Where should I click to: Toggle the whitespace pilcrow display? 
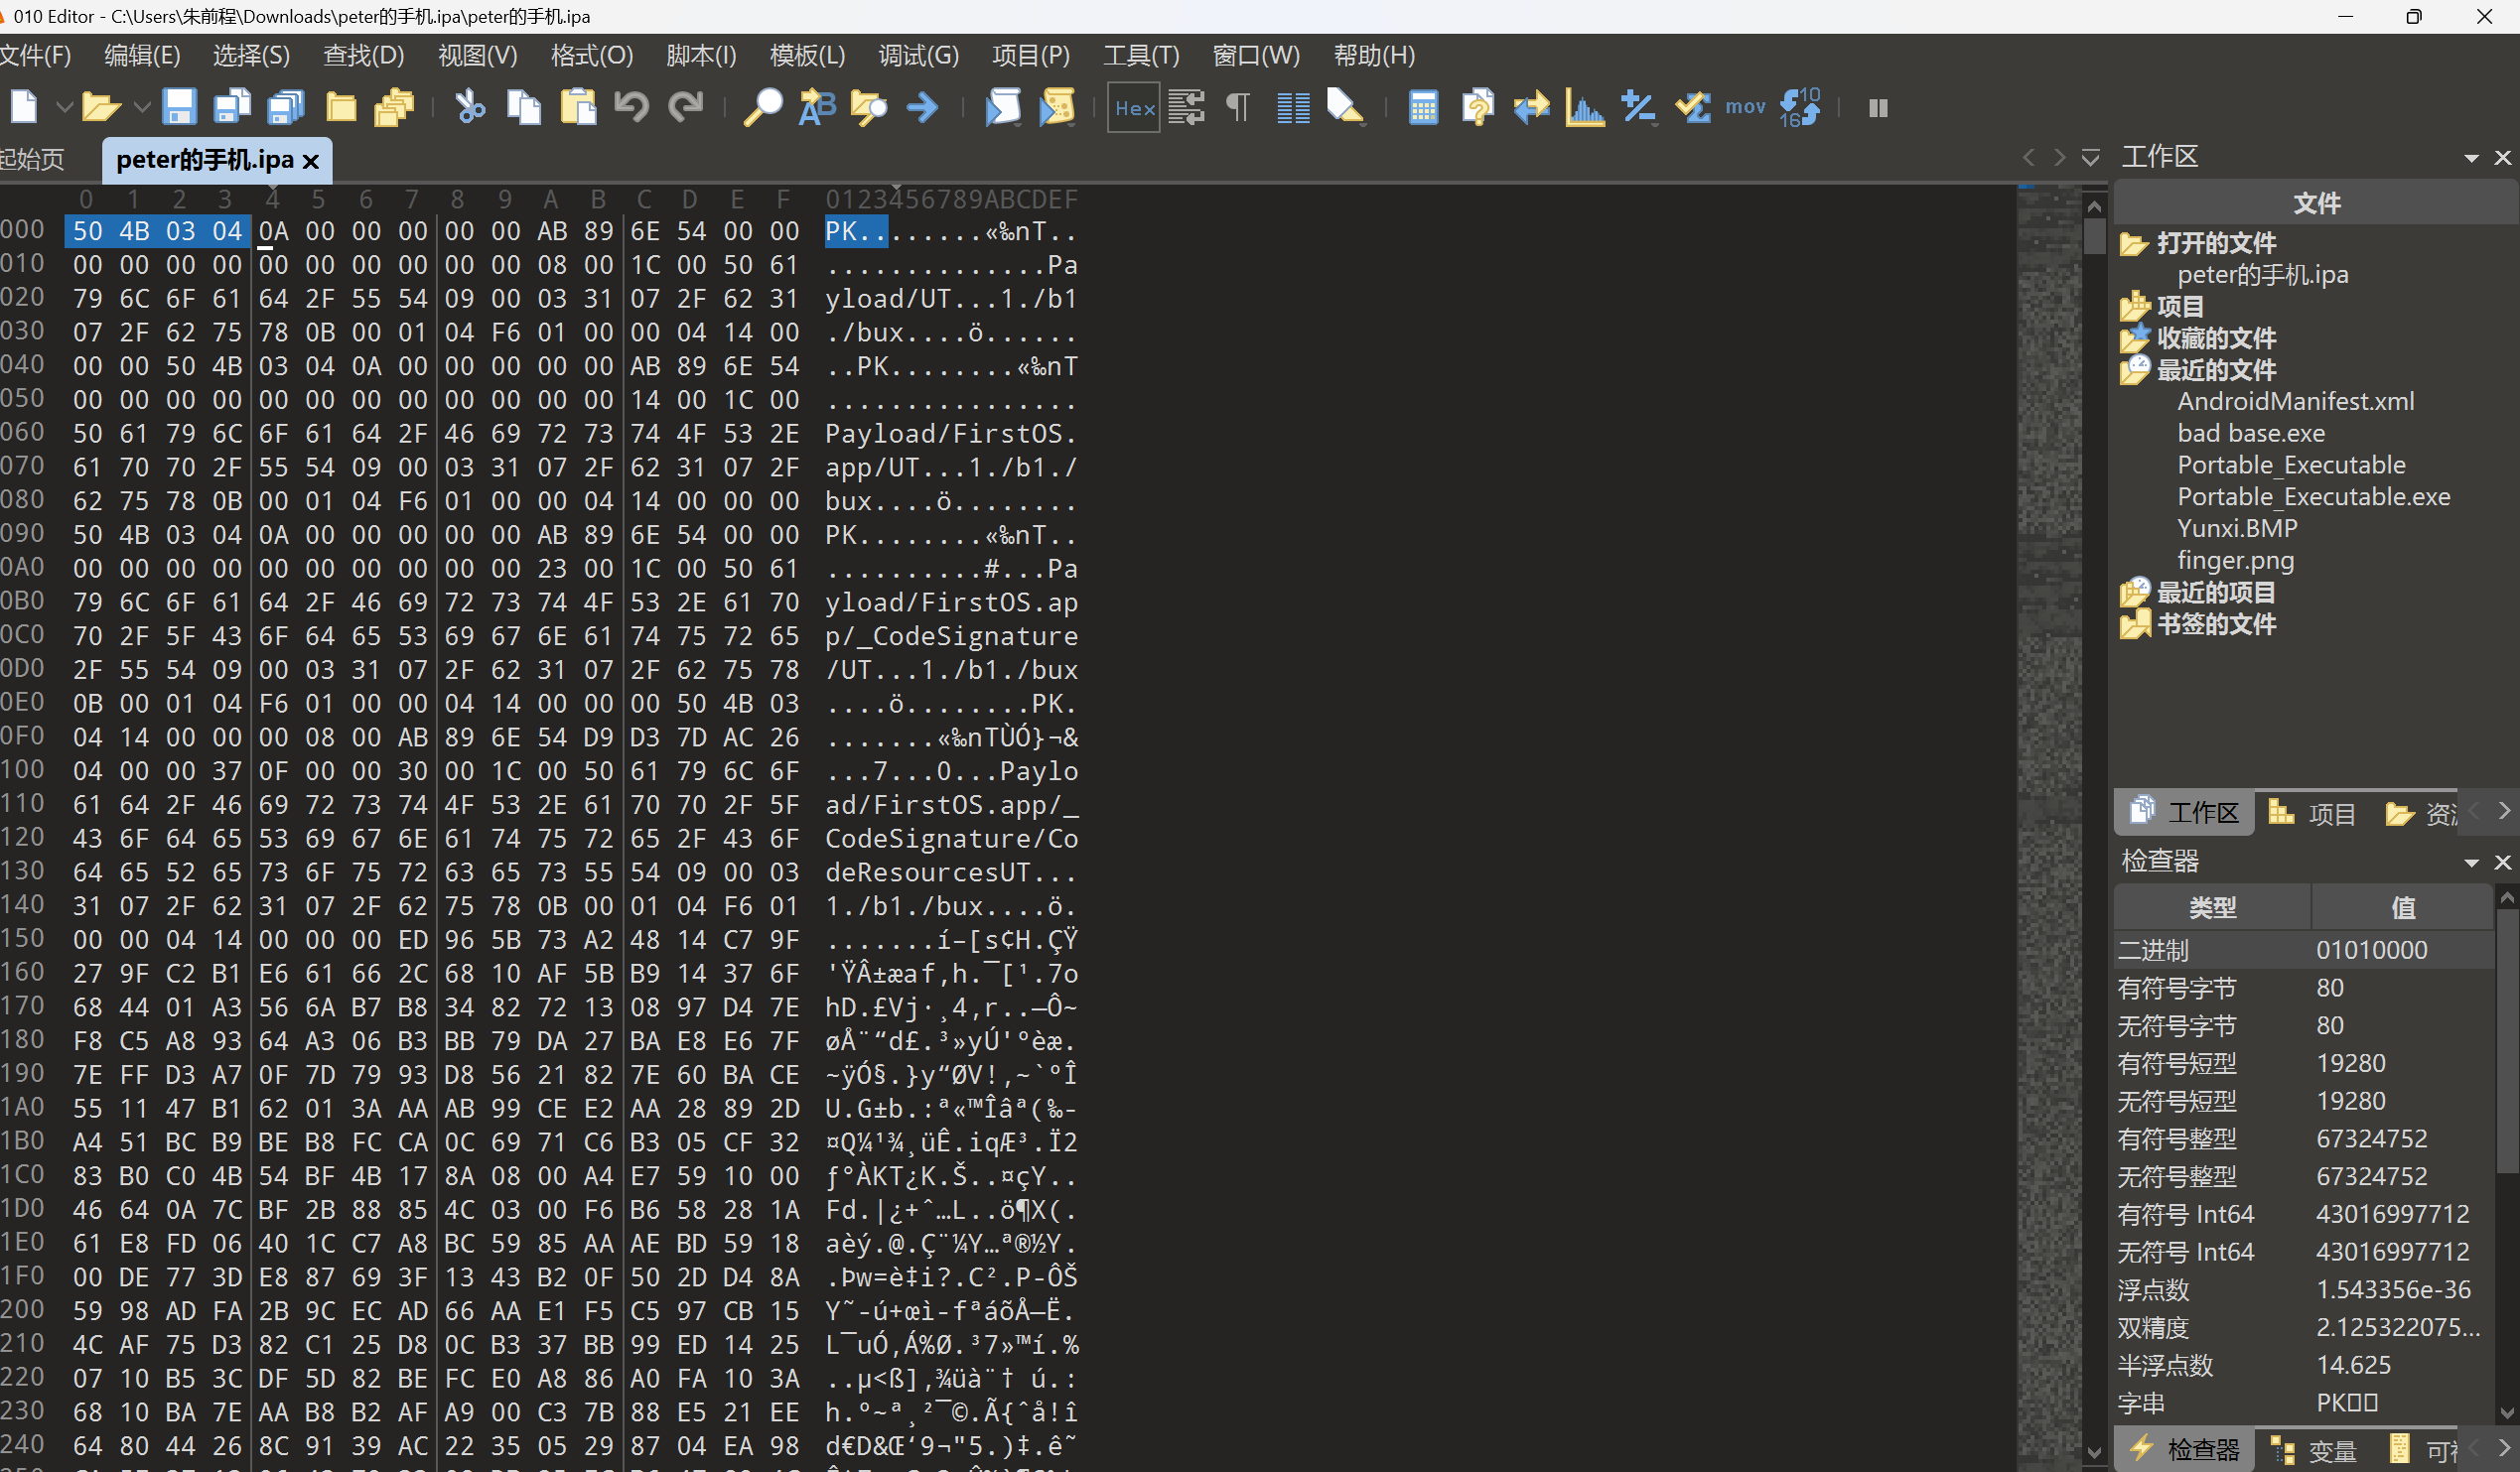point(1238,107)
